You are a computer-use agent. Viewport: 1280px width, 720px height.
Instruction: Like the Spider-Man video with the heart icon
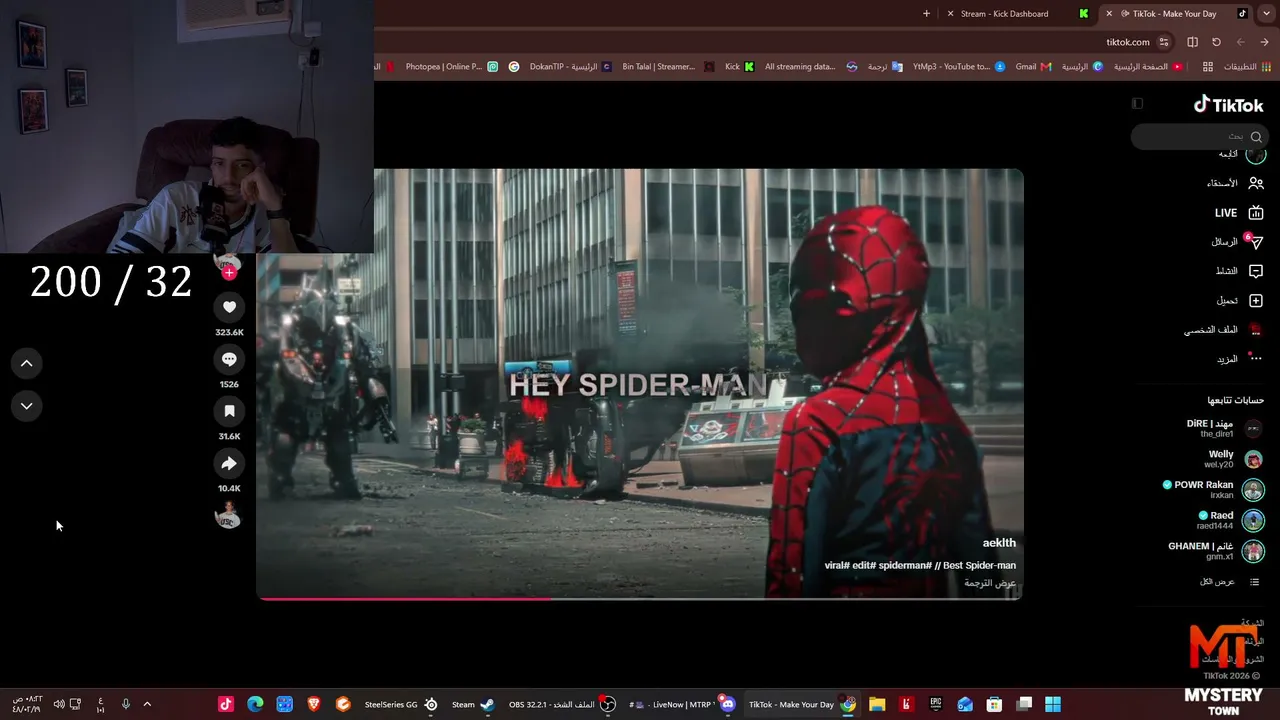point(229,307)
